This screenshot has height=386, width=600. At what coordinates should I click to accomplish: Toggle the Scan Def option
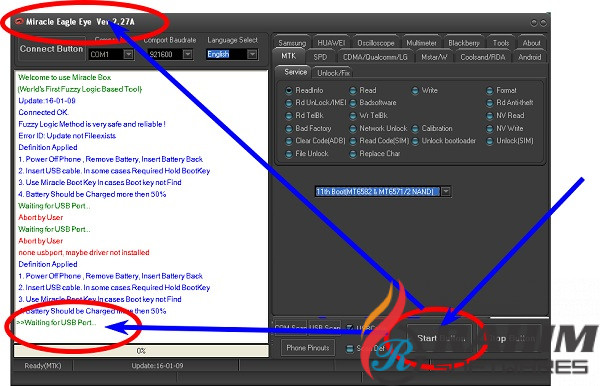click(x=350, y=349)
